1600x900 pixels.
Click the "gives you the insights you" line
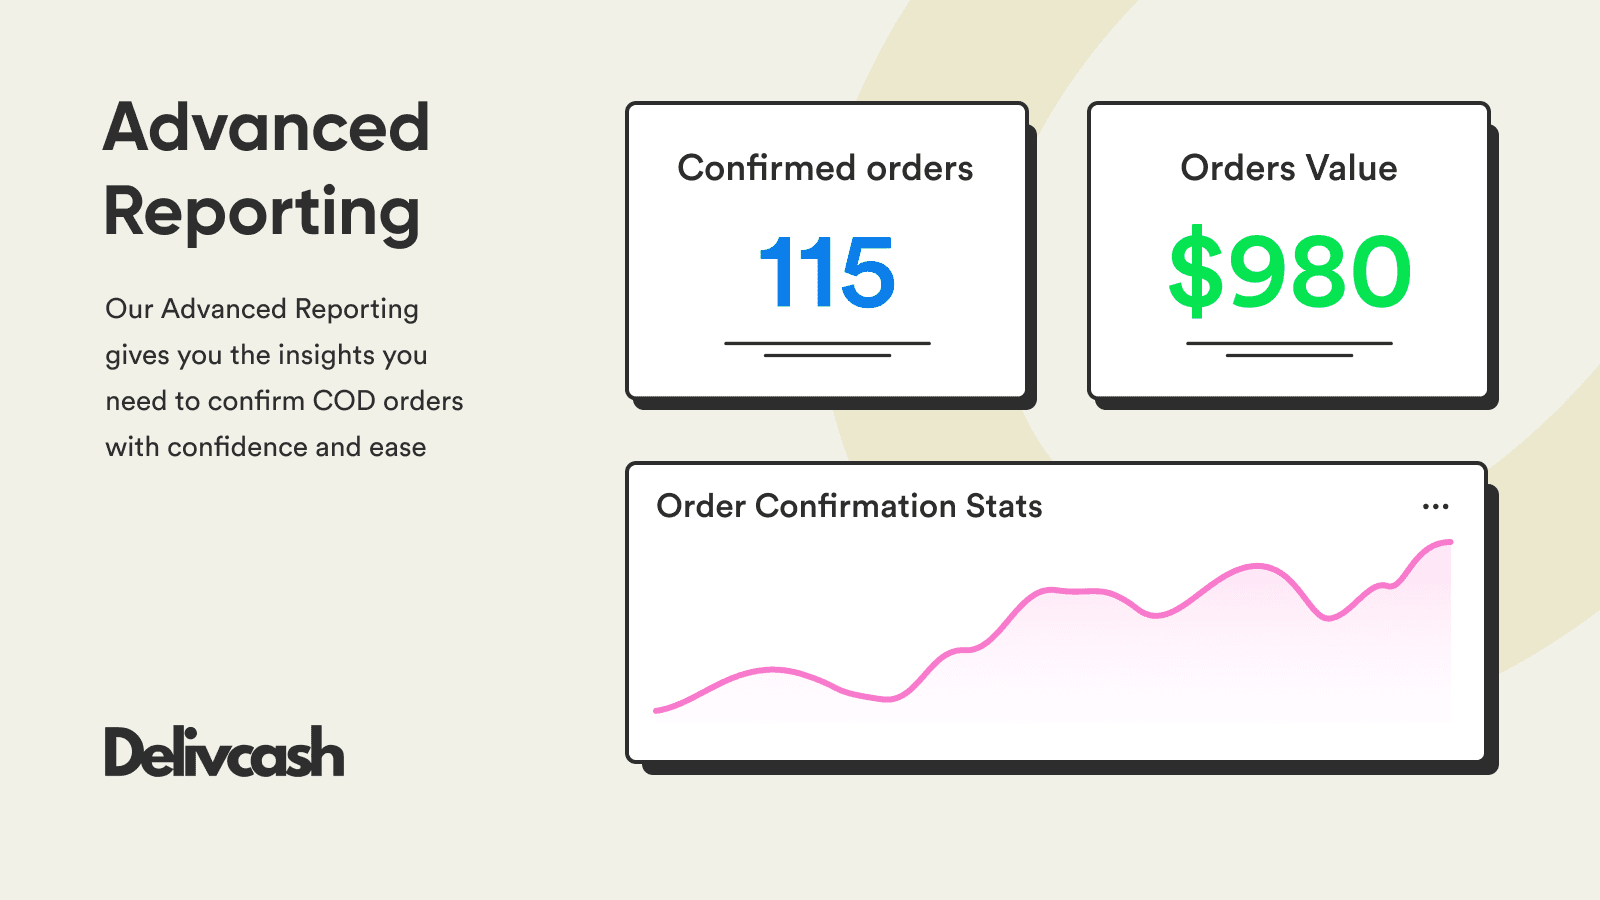point(266,355)
